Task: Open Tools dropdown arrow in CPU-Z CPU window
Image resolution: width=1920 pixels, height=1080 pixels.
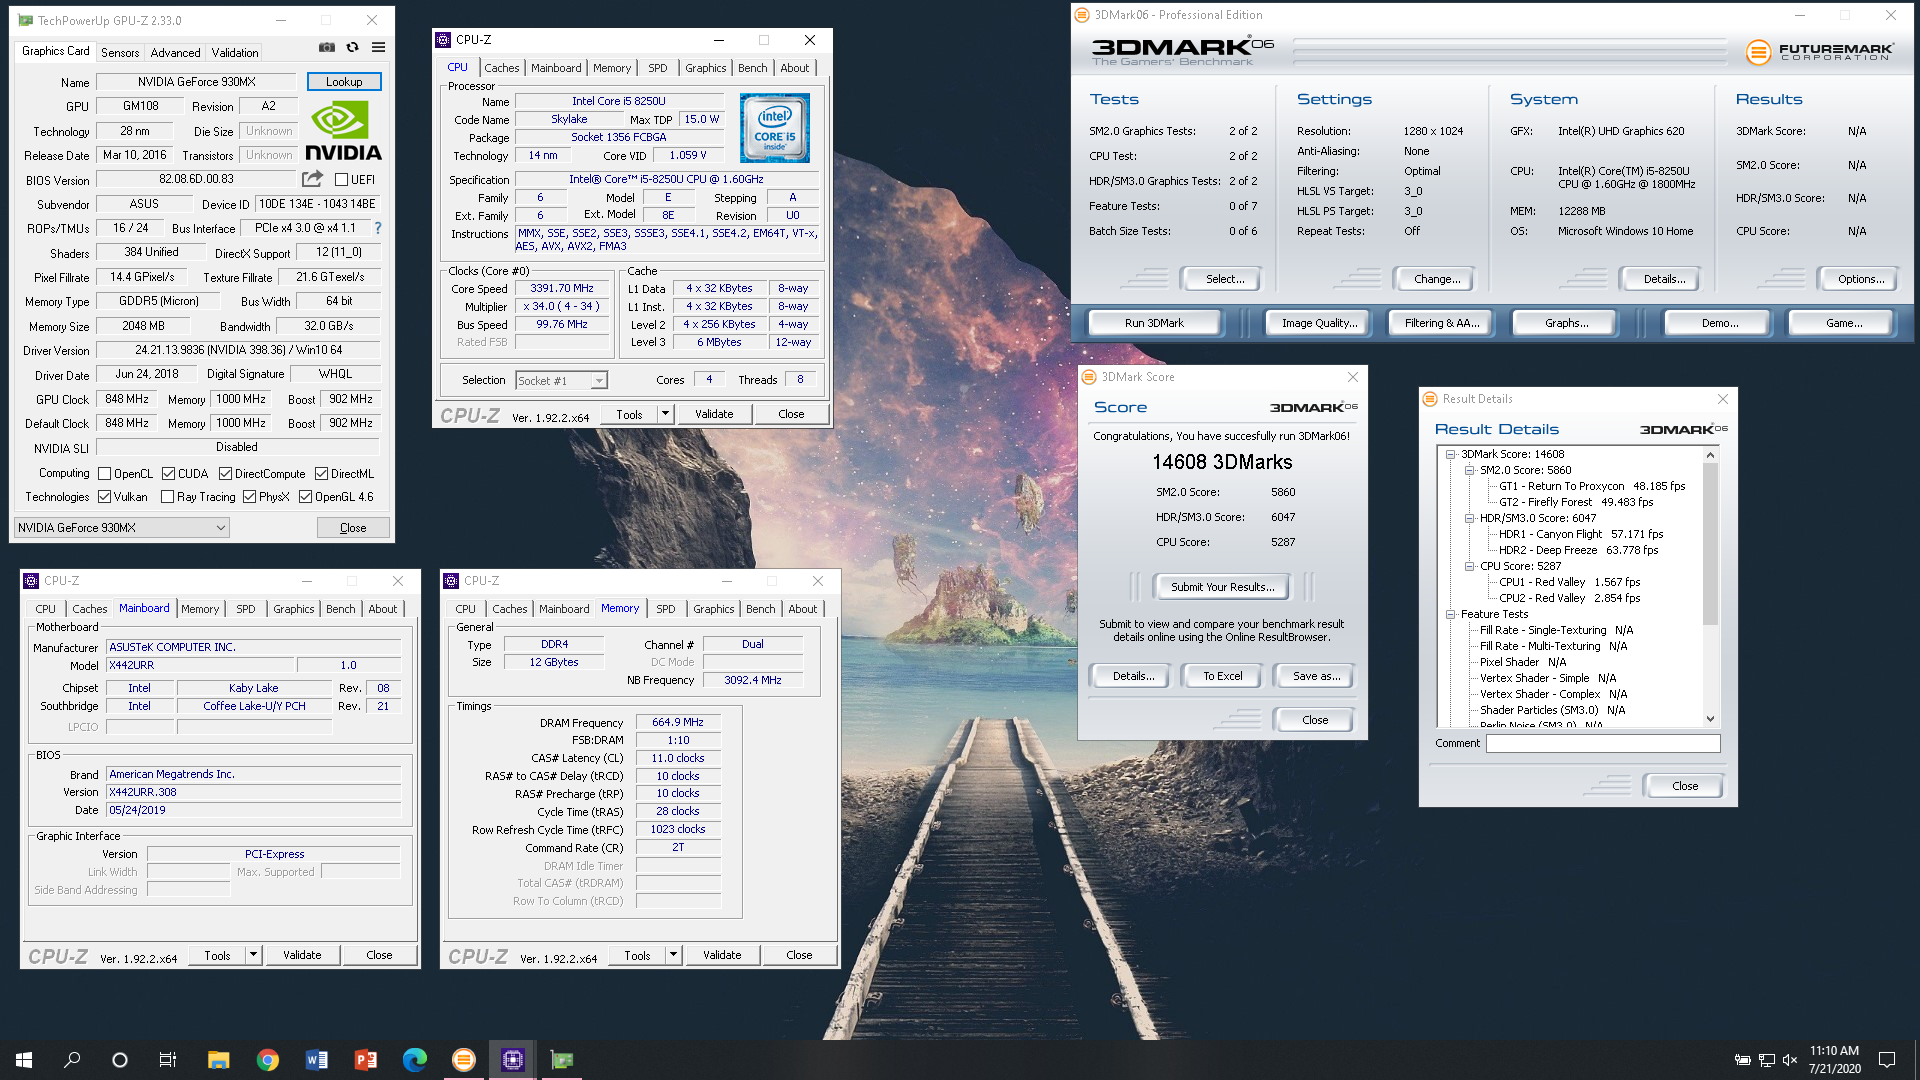Action: click(664, 414)
